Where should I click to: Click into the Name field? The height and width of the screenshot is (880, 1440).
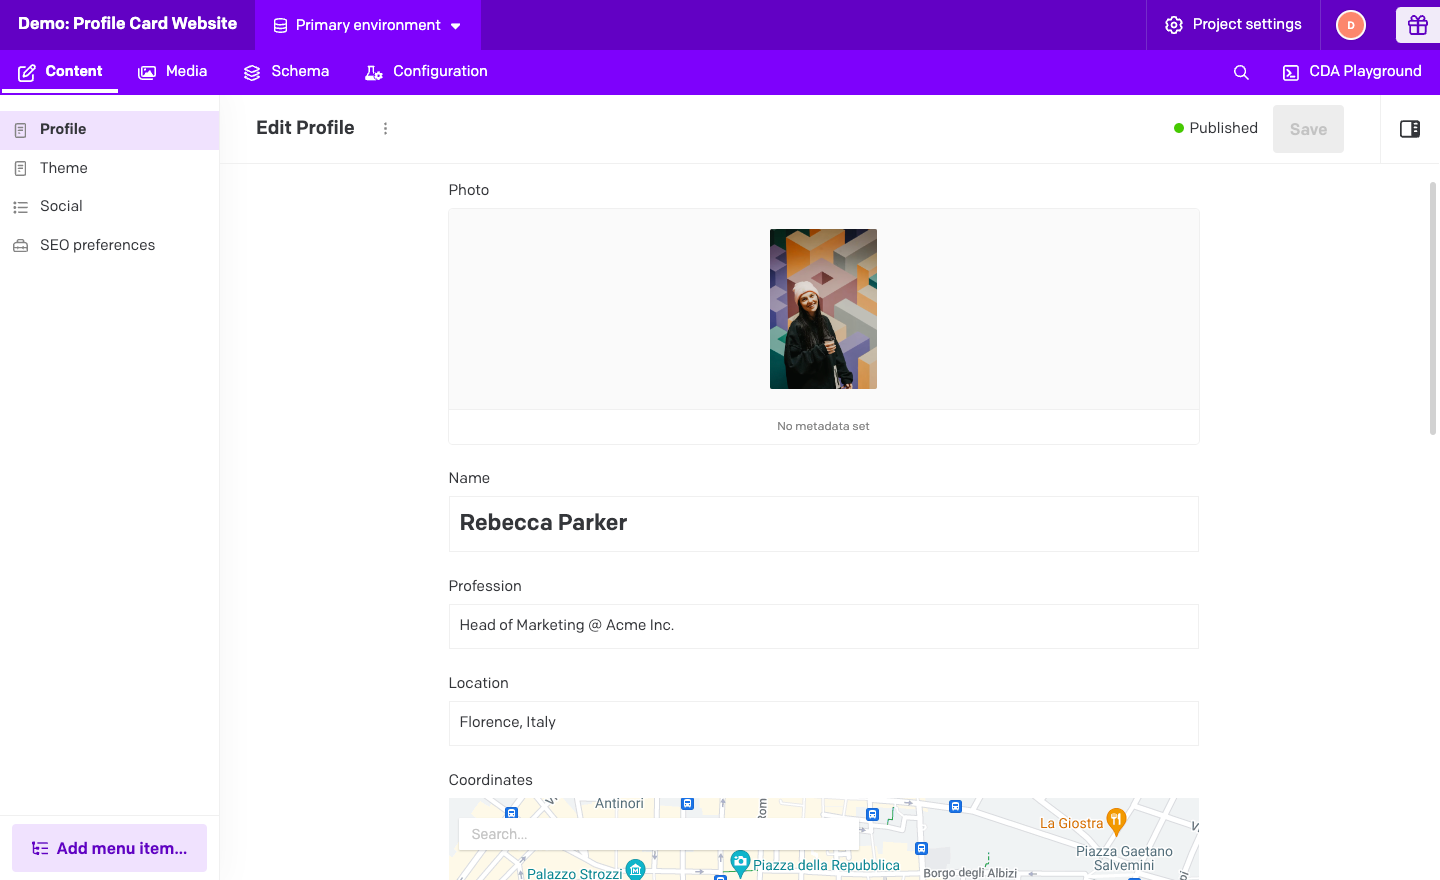tap(823, 523)
